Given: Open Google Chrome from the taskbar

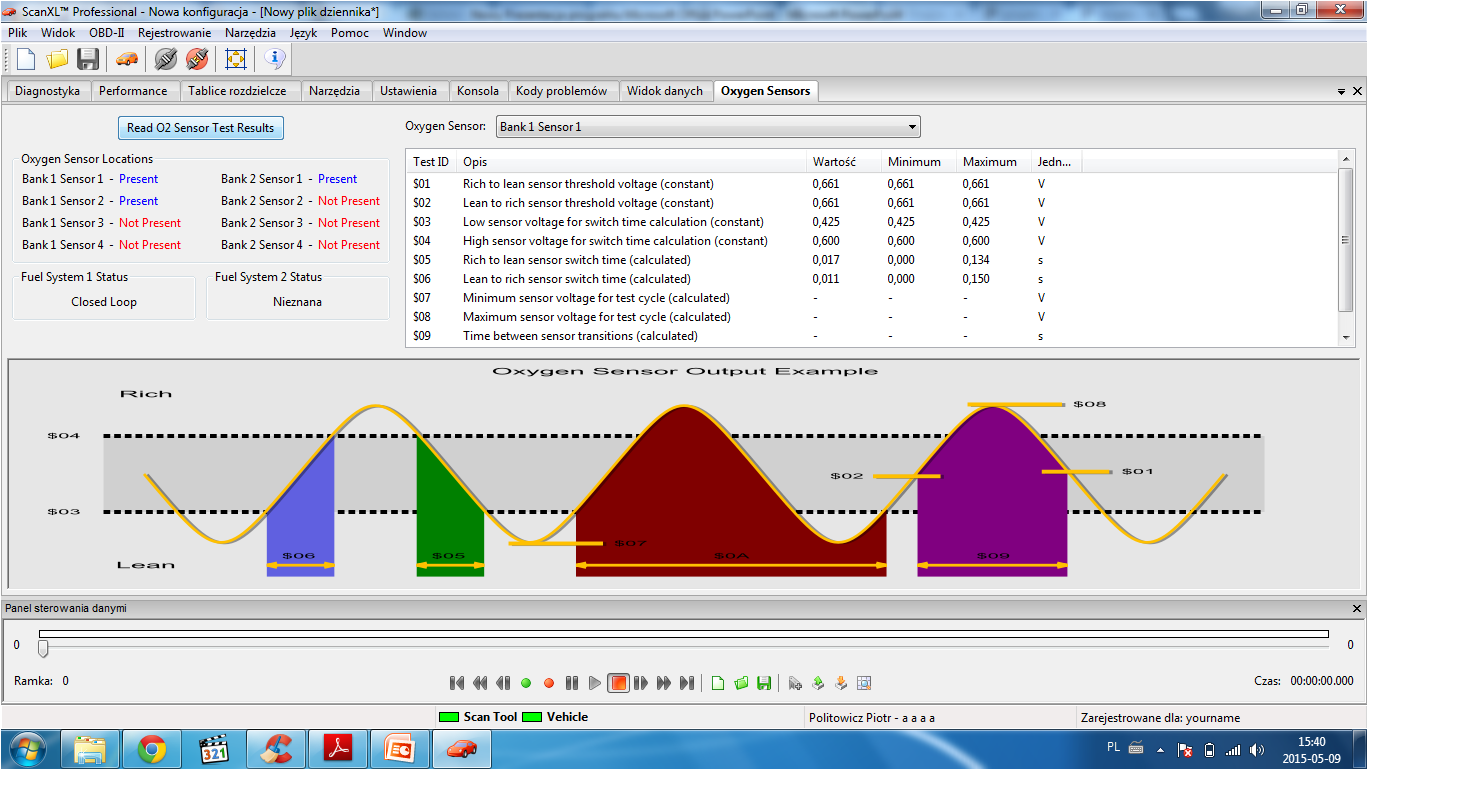Looking at the screenshot, I should (152, 749).
